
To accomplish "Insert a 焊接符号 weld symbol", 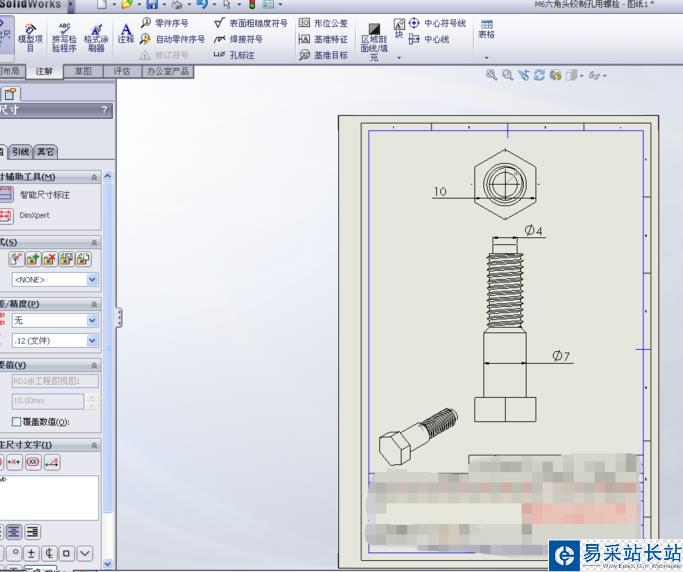I will point(238,39).
